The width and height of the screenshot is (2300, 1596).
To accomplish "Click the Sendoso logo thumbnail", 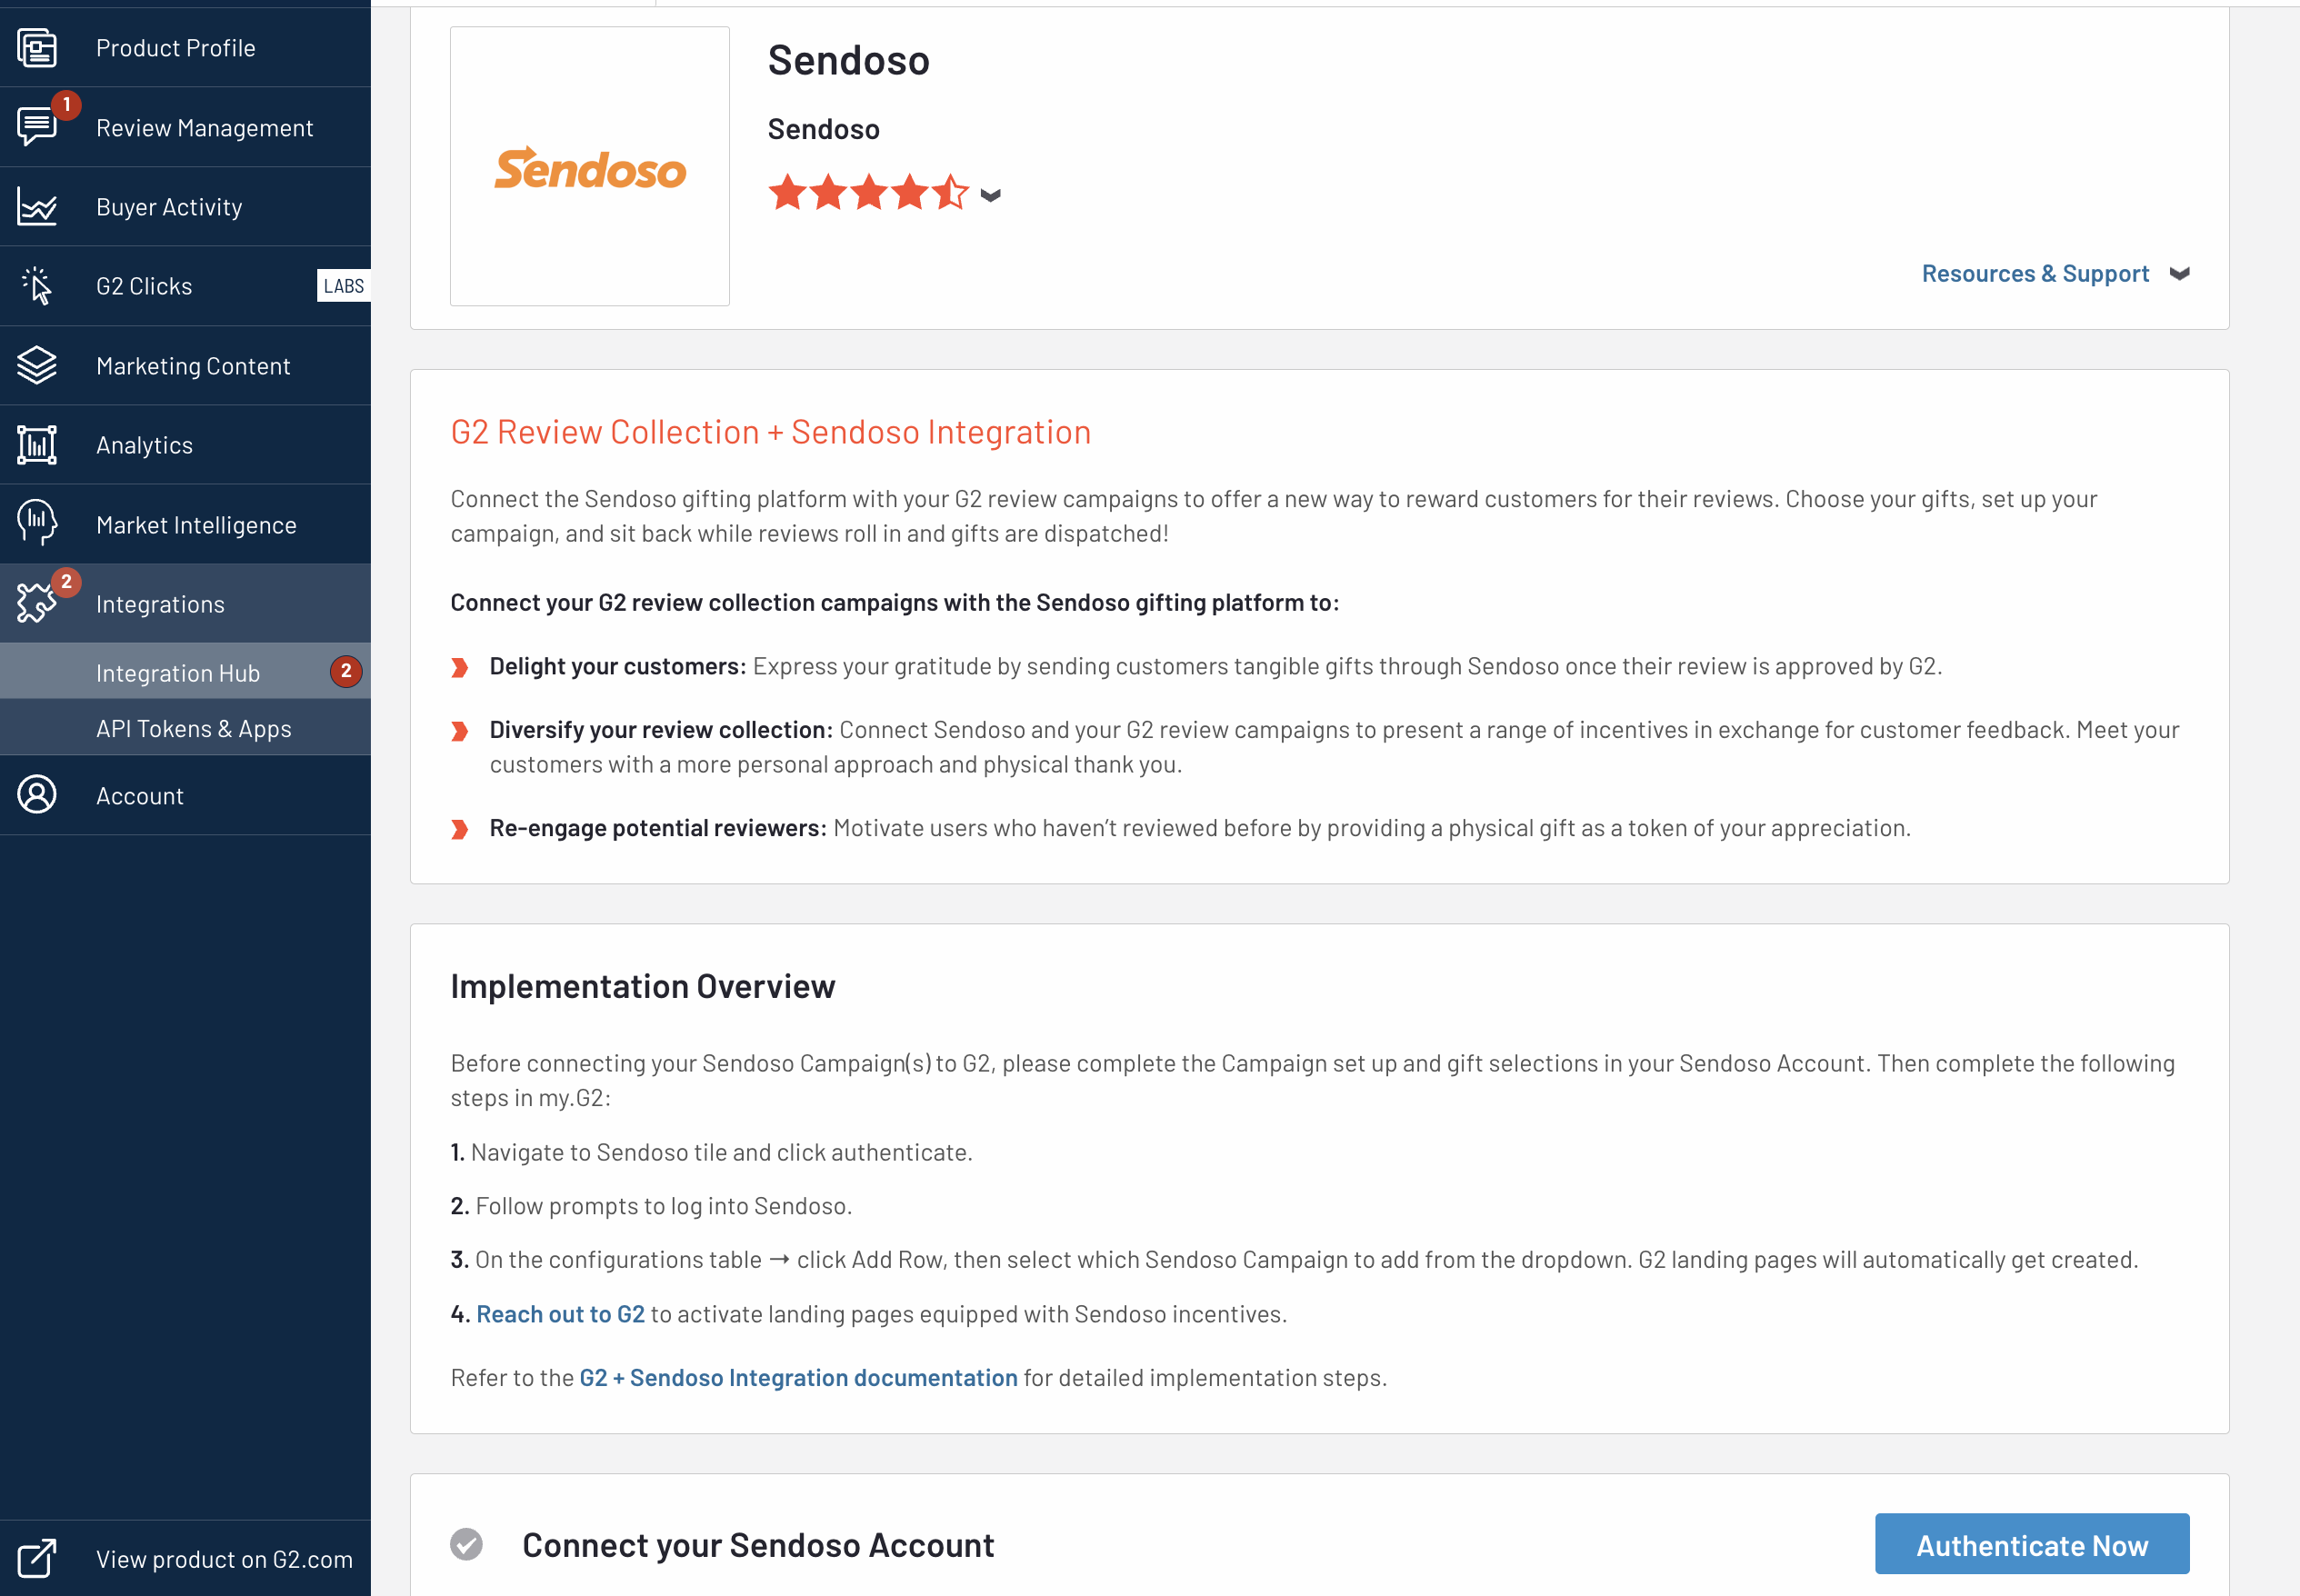I will (590, 167).
